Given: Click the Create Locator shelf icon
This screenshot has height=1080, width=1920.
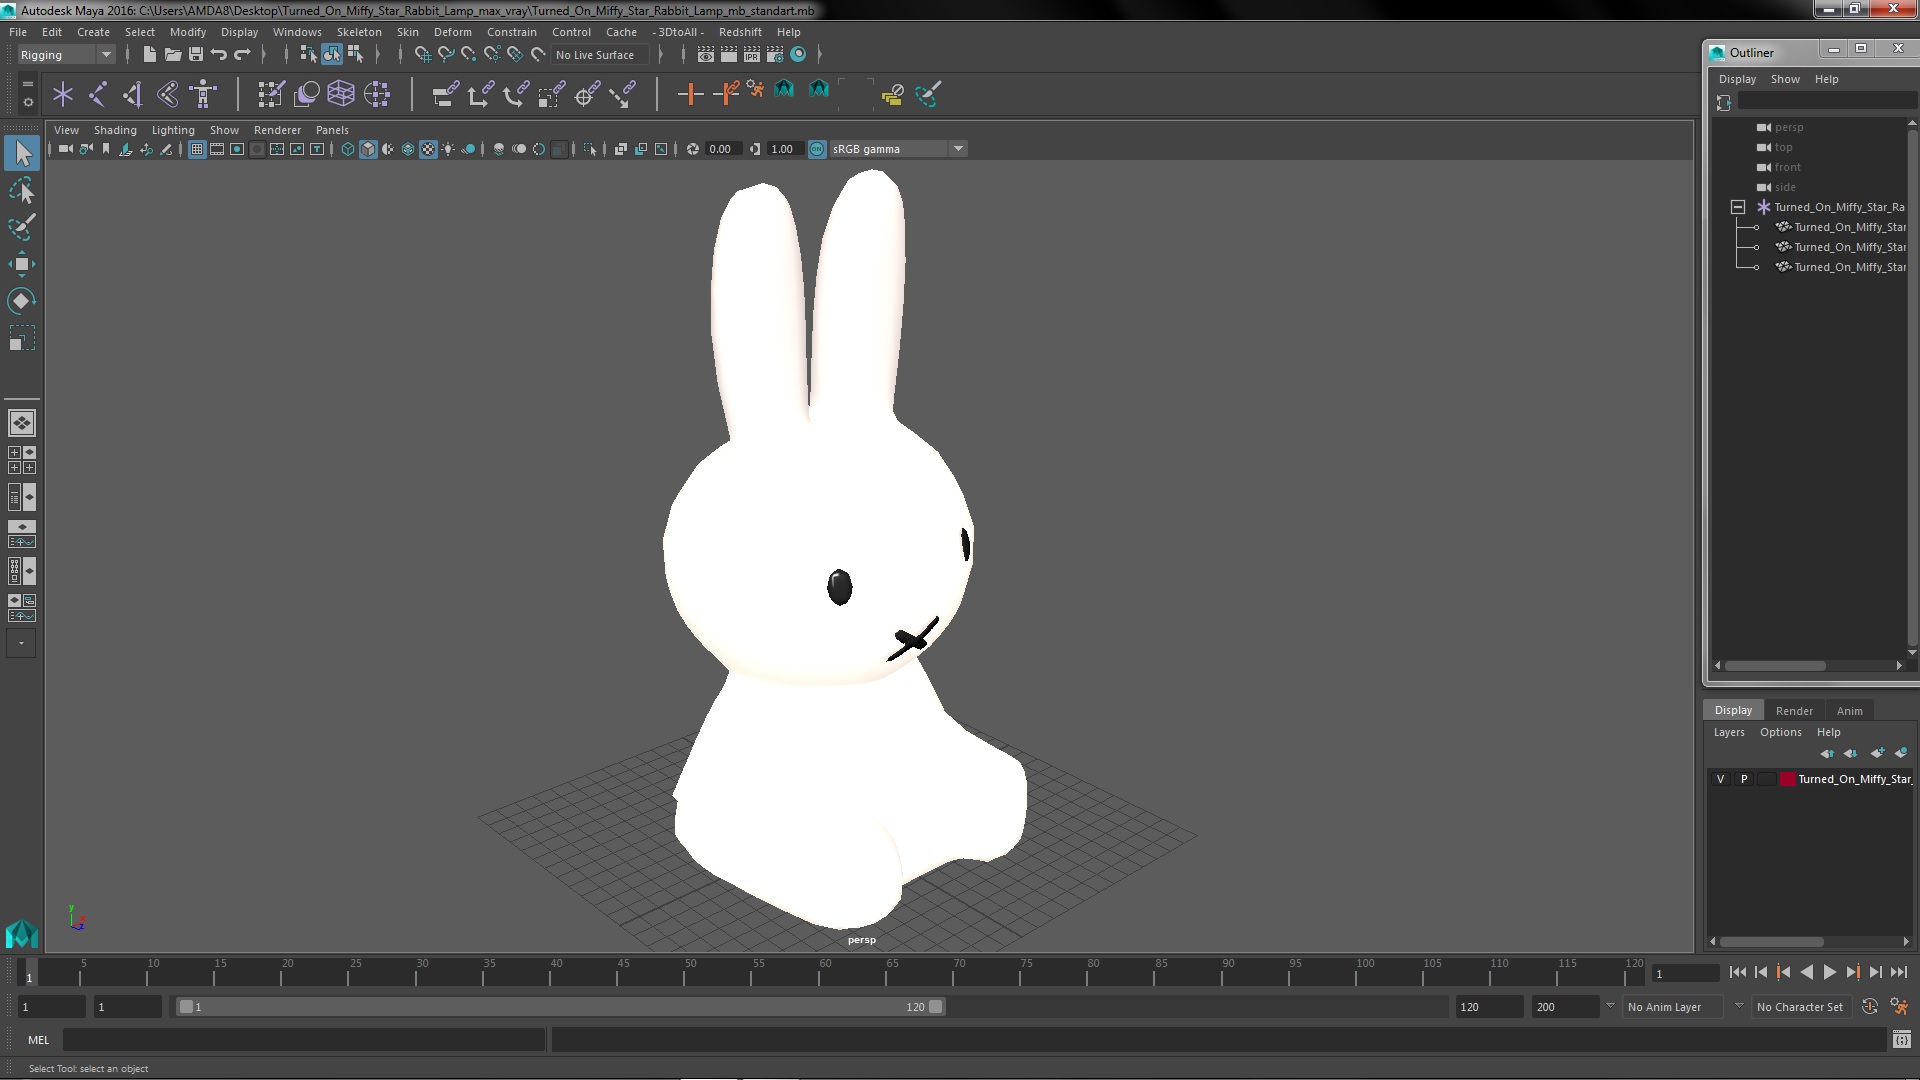Looking at the screenshot, I should [x=63, y=94].
